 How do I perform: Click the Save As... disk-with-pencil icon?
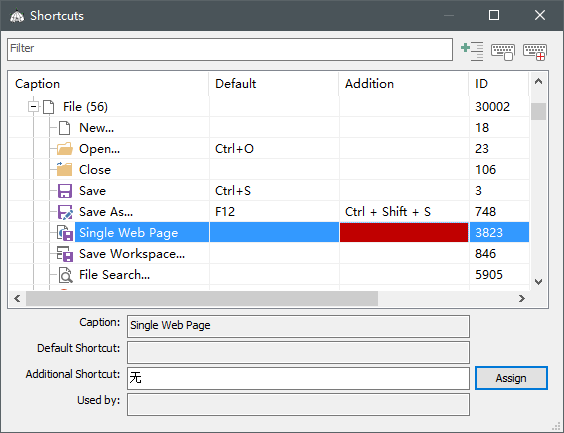point(65,212)
